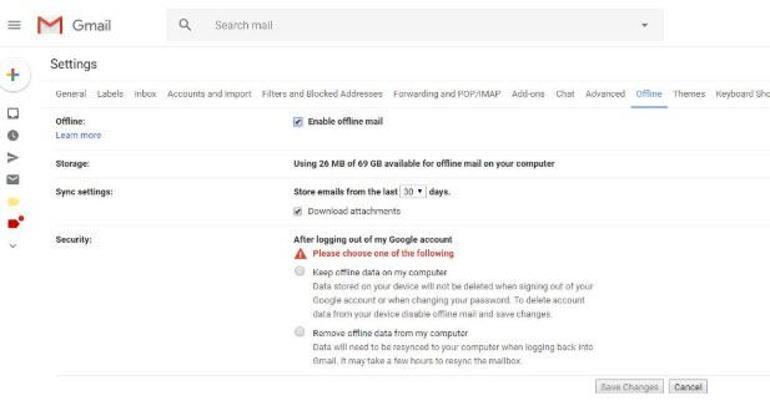Screen dimensions: 770x401
Task: Select Keep offline data on my computer
Action: click(x=299, y=271)
